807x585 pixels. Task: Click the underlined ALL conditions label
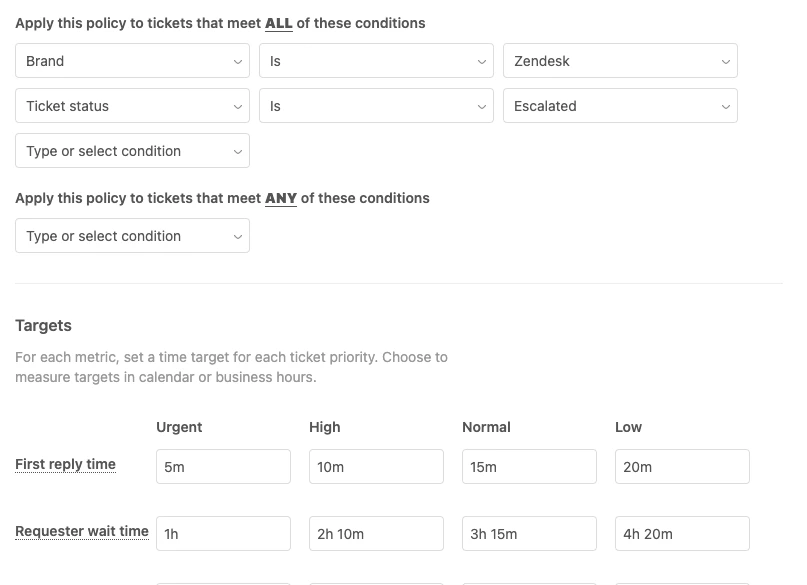pyautogui.click(x=279, y=23)
